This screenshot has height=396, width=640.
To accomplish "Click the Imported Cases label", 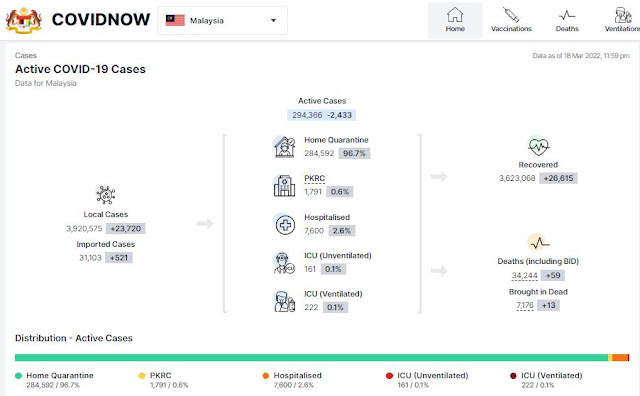I will 106,244.
